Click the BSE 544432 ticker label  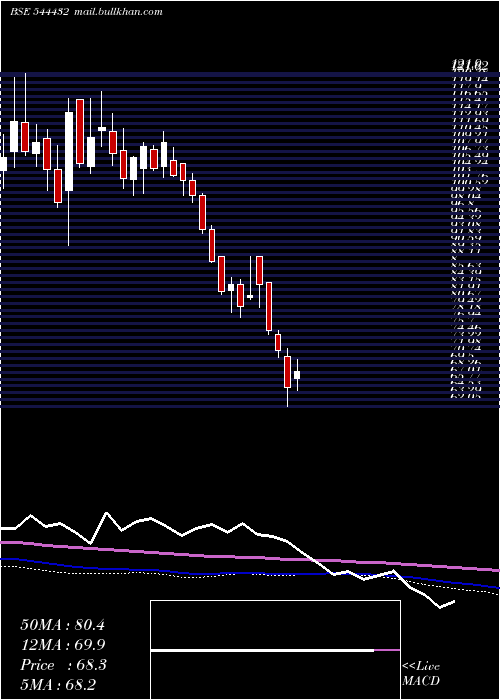point(39,12)
